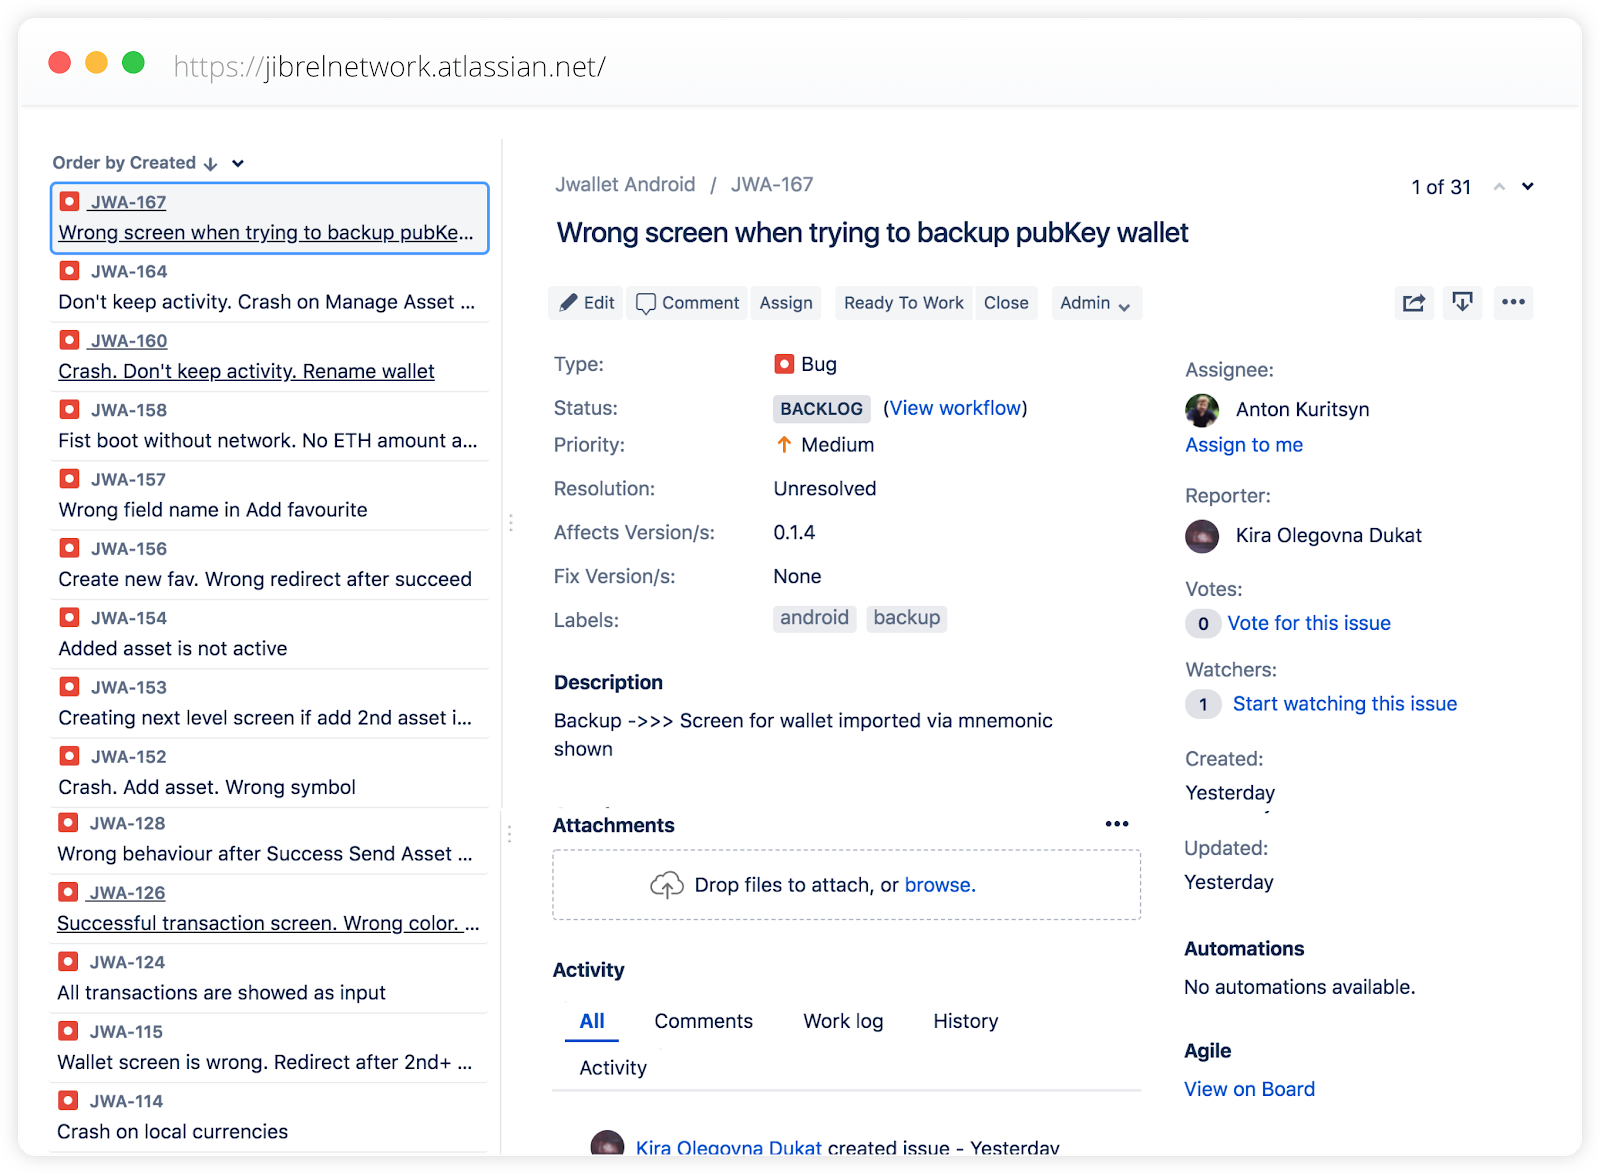Click the bug icon next to JWA-164
The image size is (1600, 1174).
tap(69, 271)
